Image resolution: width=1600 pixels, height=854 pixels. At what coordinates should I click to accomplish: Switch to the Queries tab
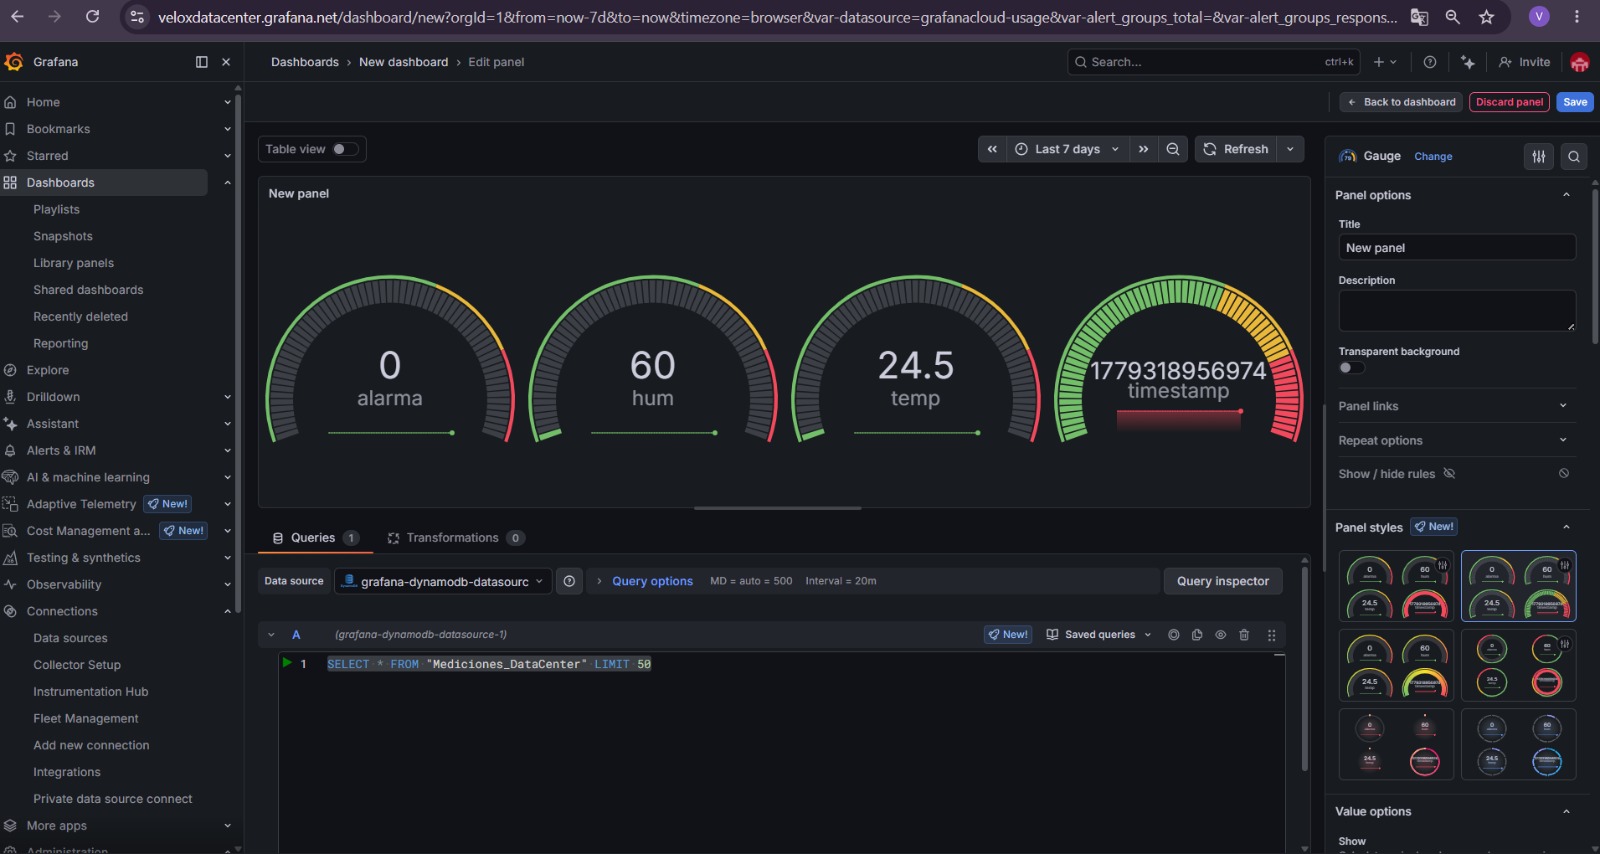[315, 538]
